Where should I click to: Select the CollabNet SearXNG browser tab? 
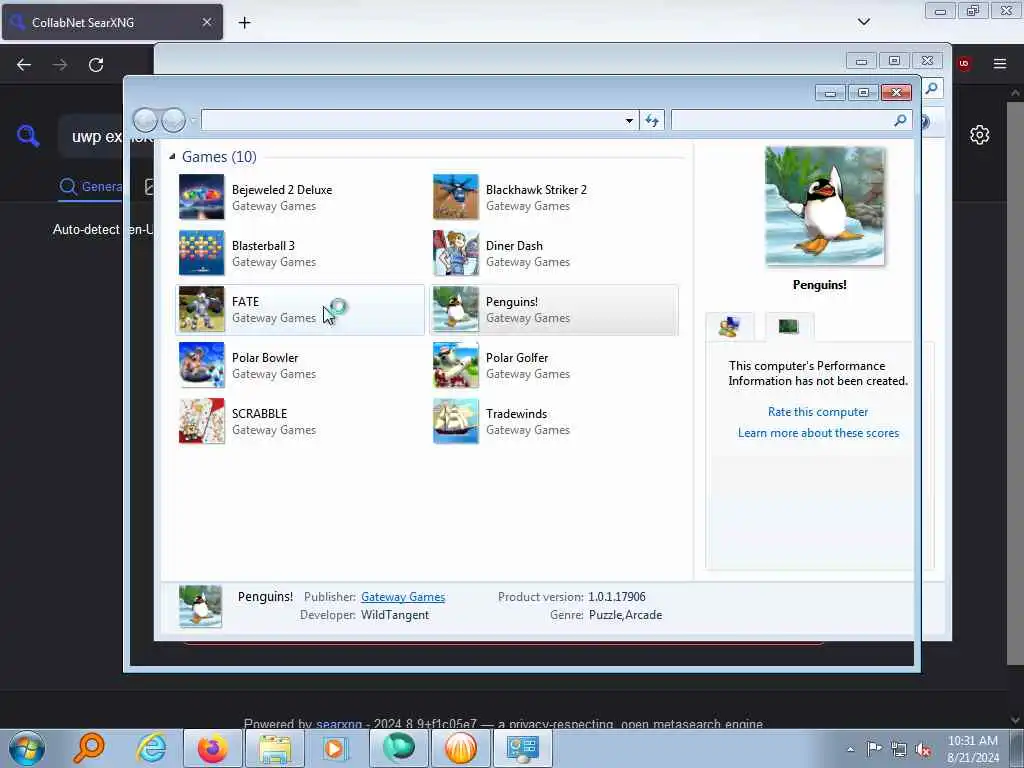point(112,22)
